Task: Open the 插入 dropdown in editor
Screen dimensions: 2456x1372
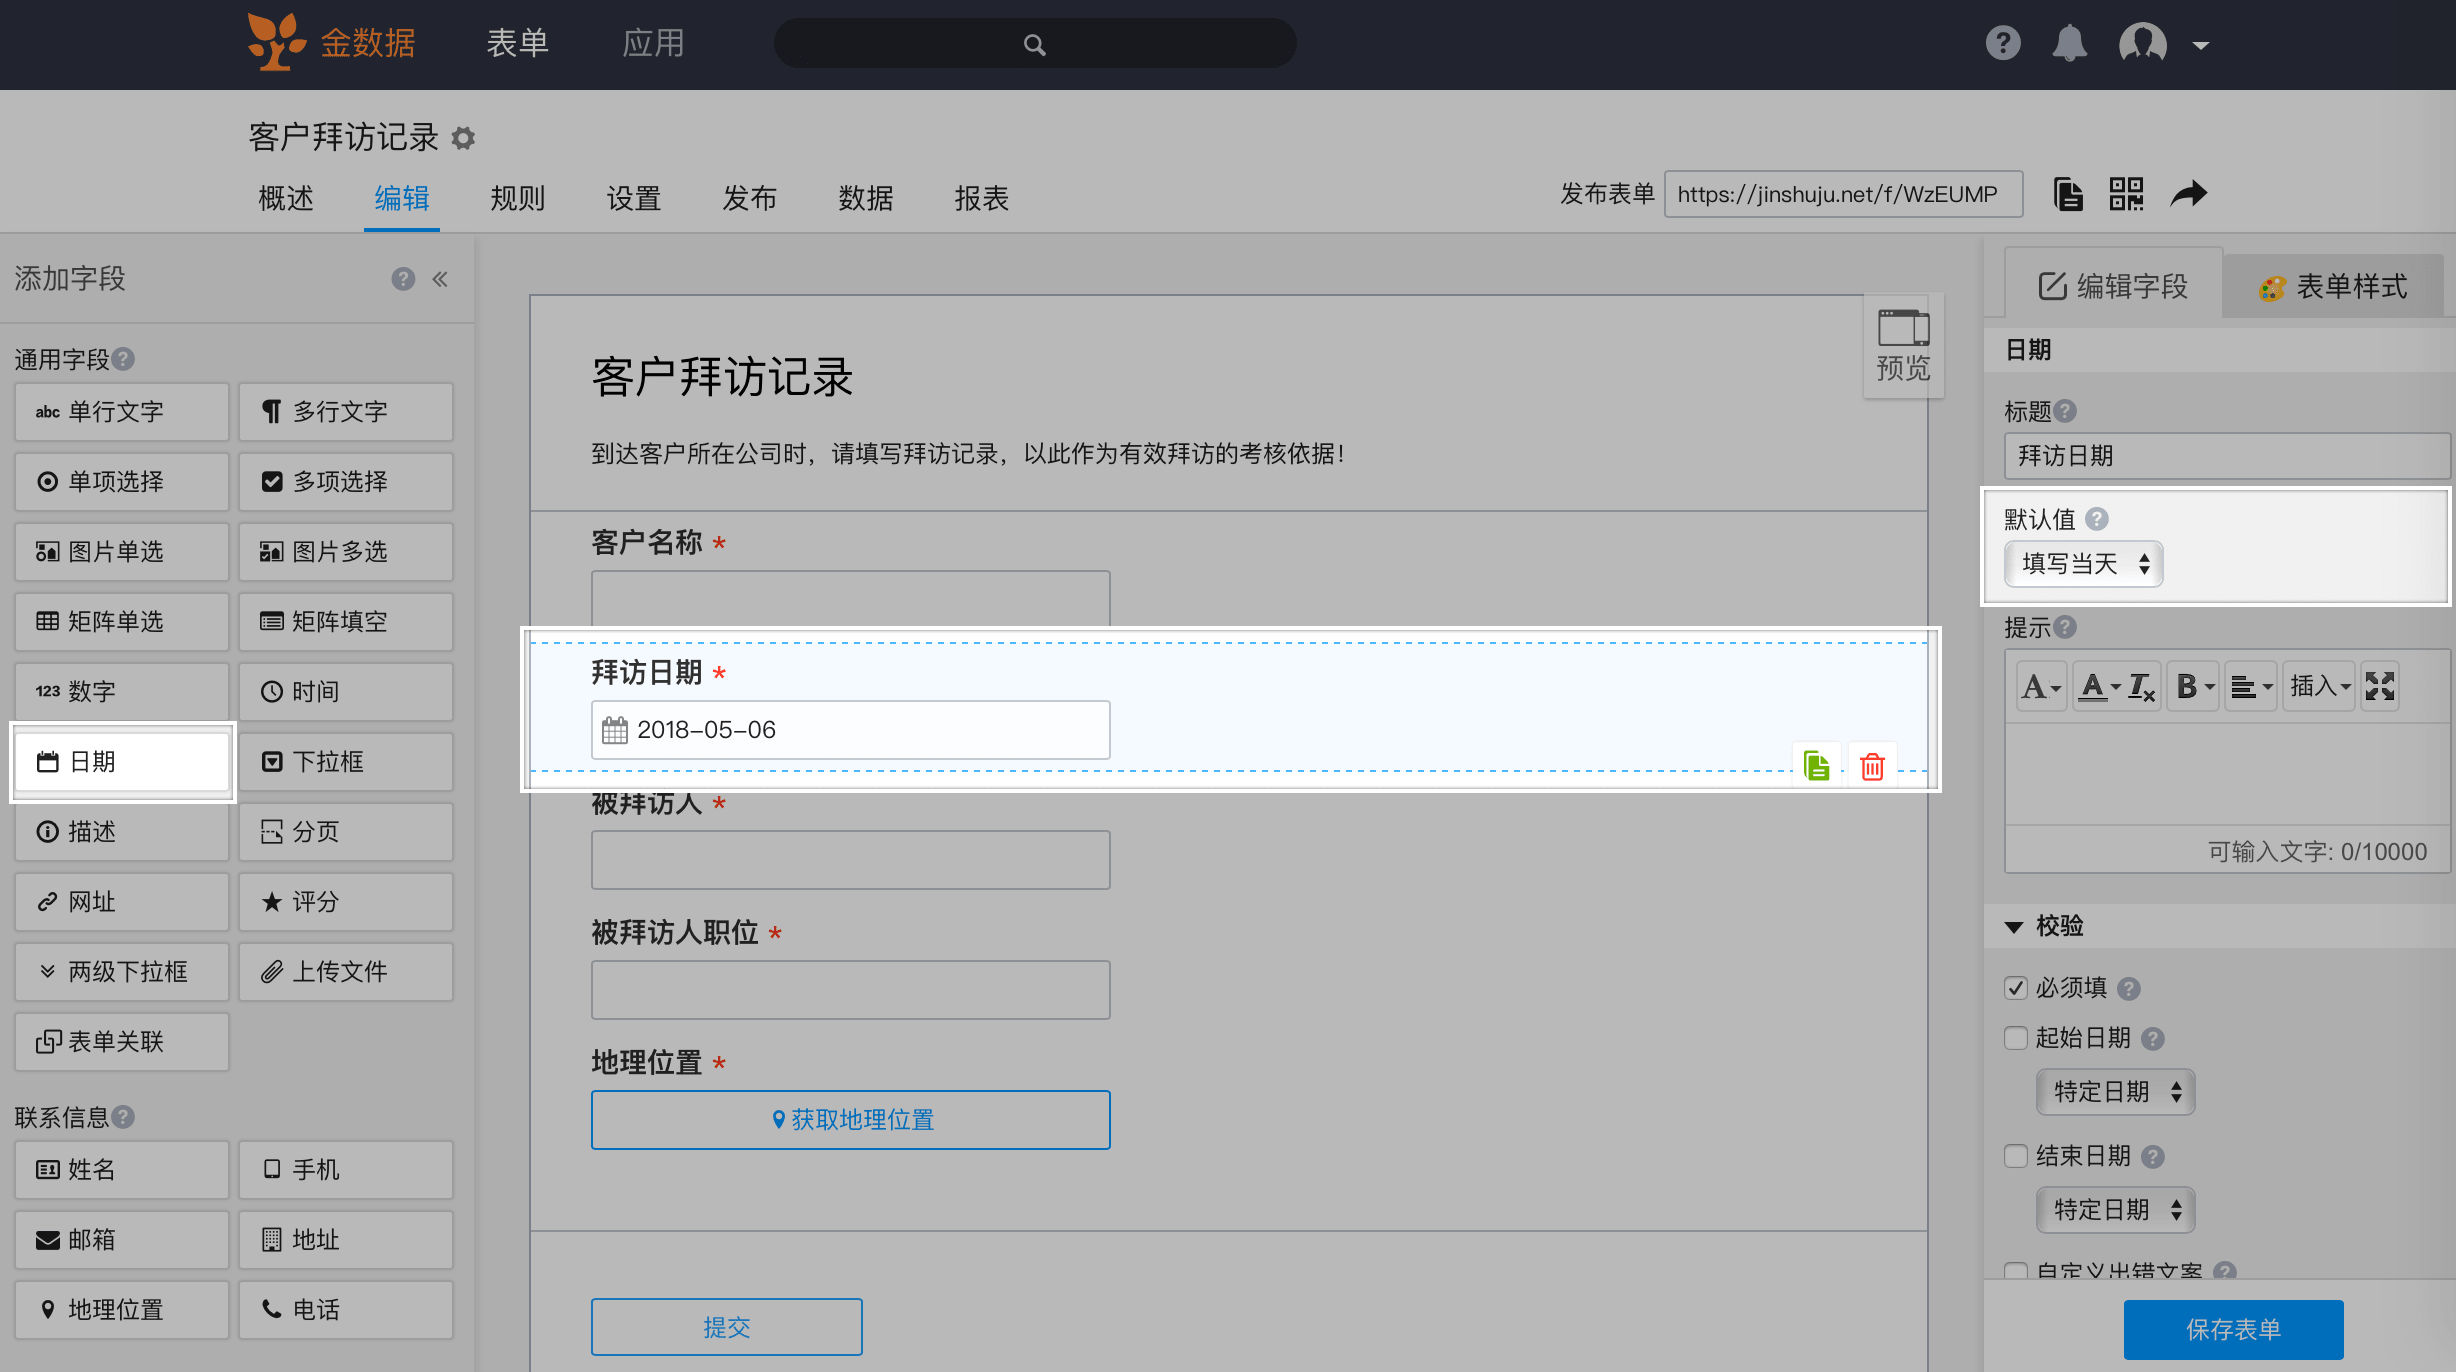Action: (2320, 686)
